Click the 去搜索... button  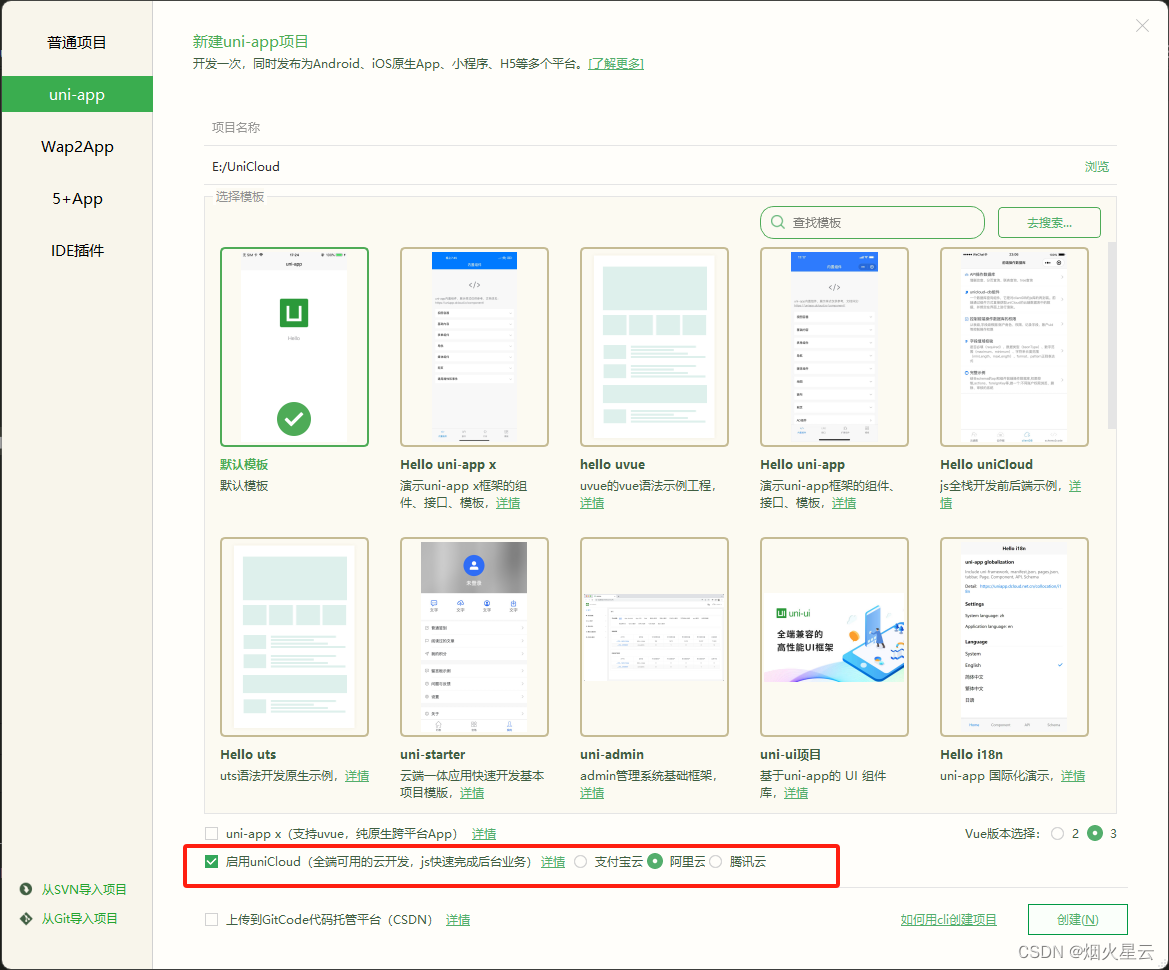(1049, 222)
